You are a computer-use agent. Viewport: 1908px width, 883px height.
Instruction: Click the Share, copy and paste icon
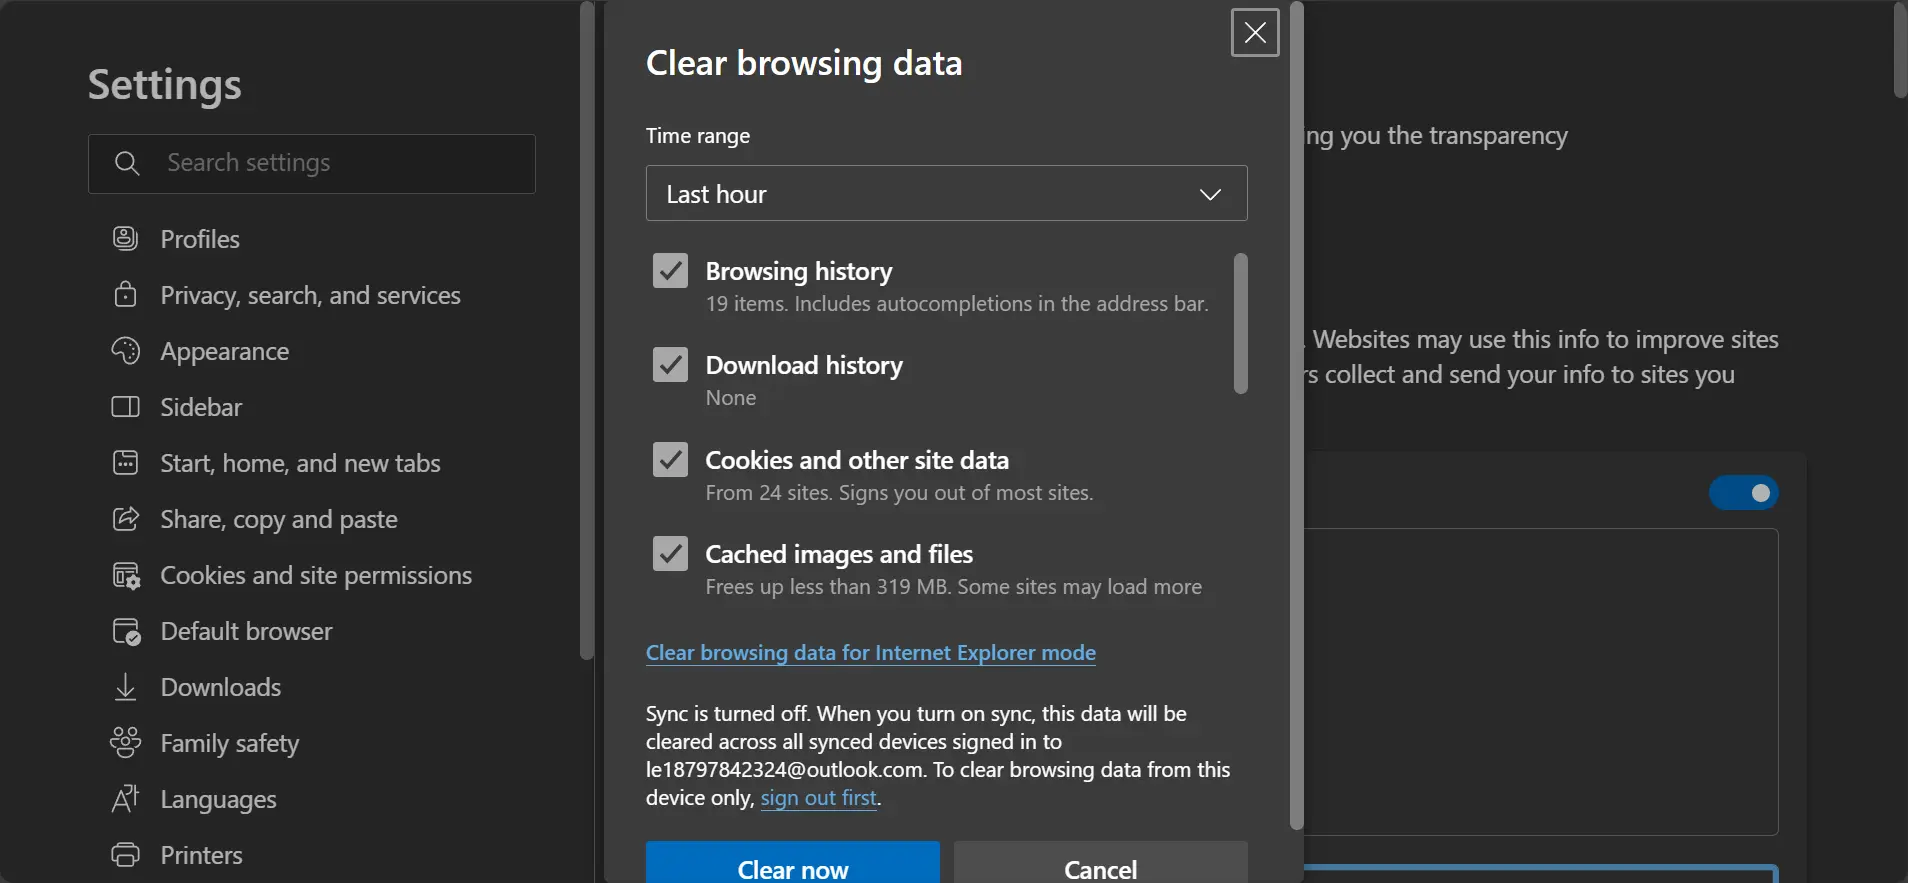pyautogui.click(x=125, y=518)
